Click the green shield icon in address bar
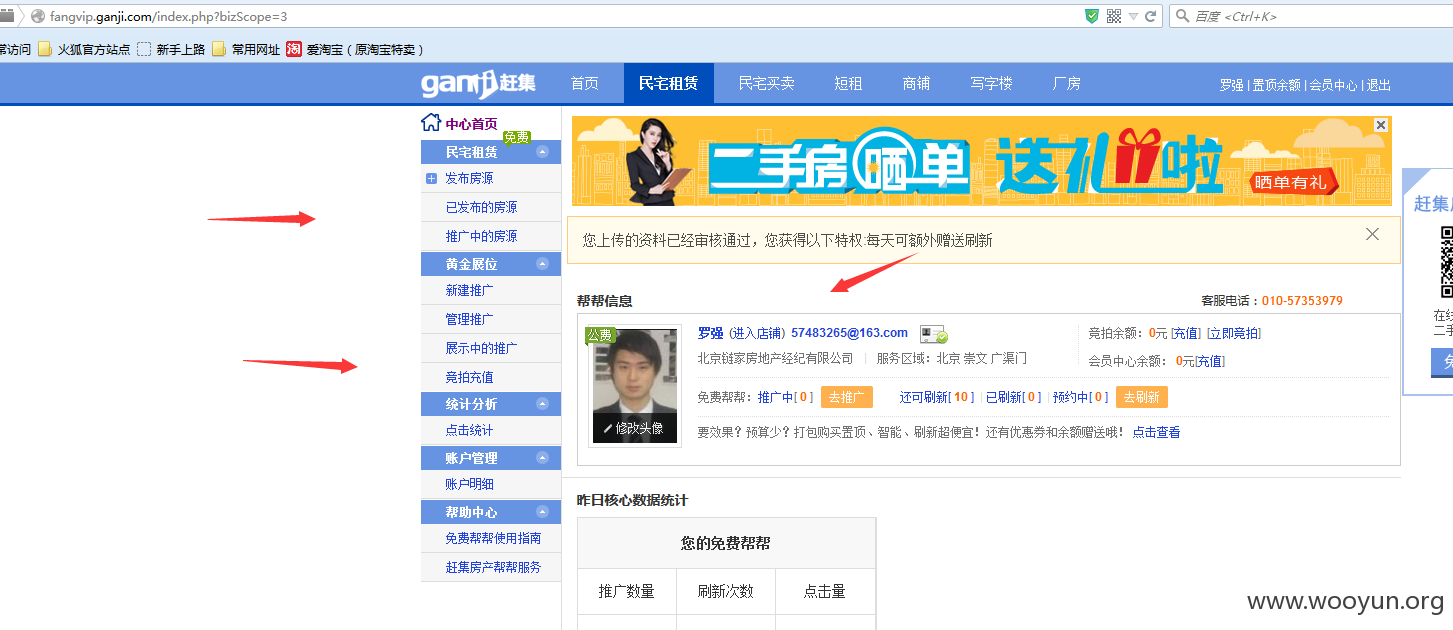 [x=1092, y=16]
